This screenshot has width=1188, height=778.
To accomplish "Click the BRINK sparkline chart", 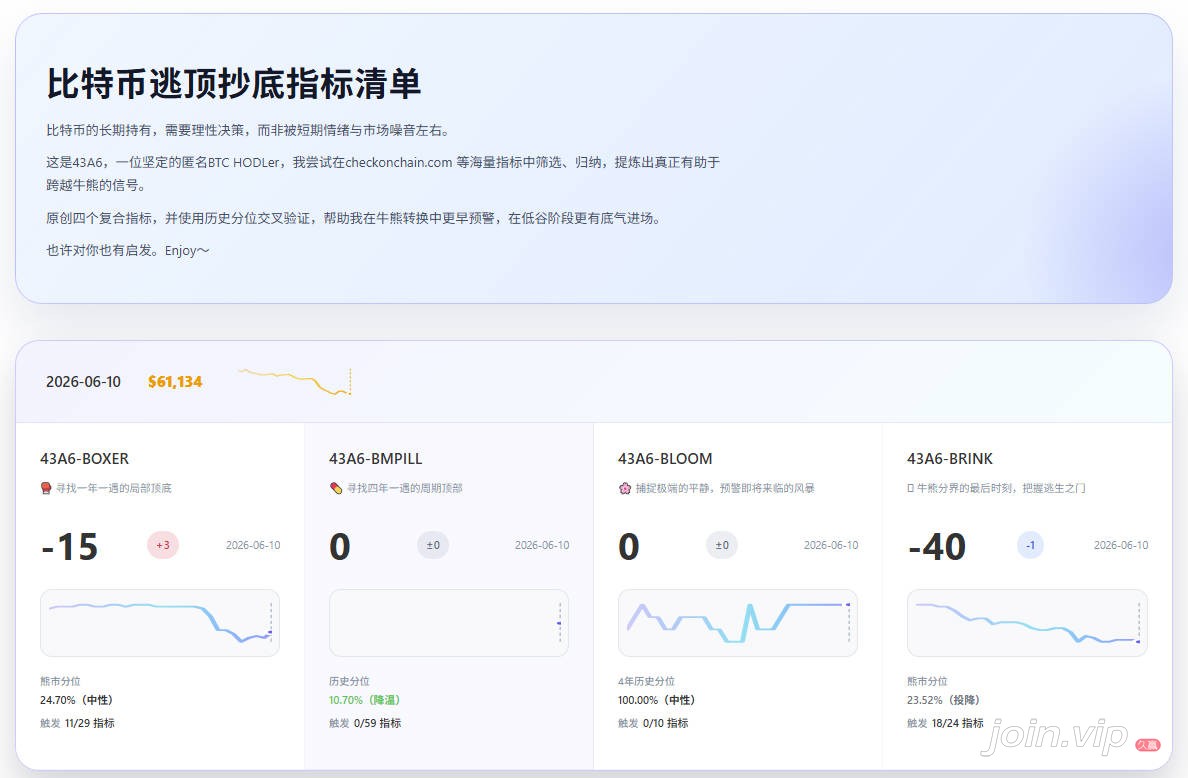I will (1027, 623).
